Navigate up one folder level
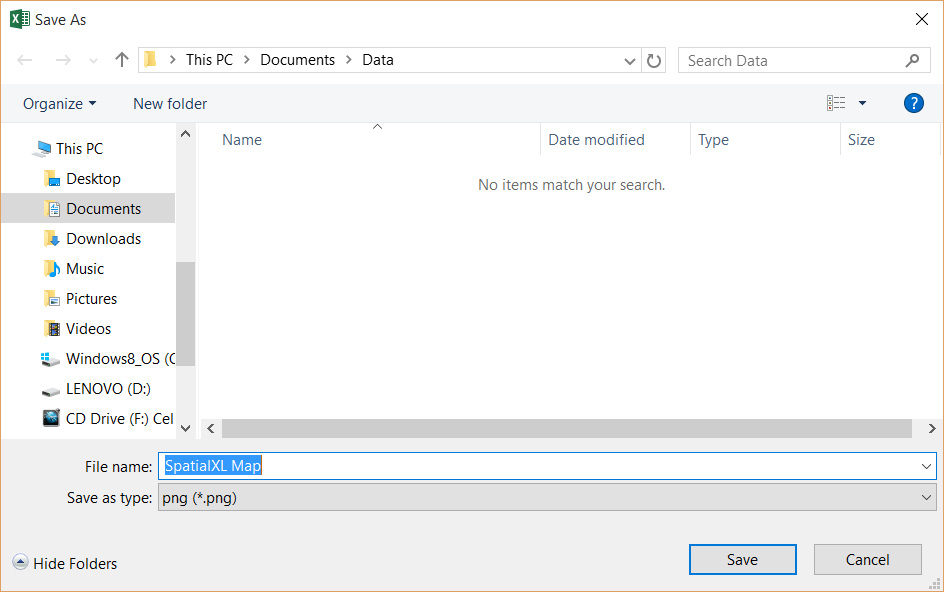The height and width of the screenshot is (592, 944). pyautogui.click(x=121, y=60)
